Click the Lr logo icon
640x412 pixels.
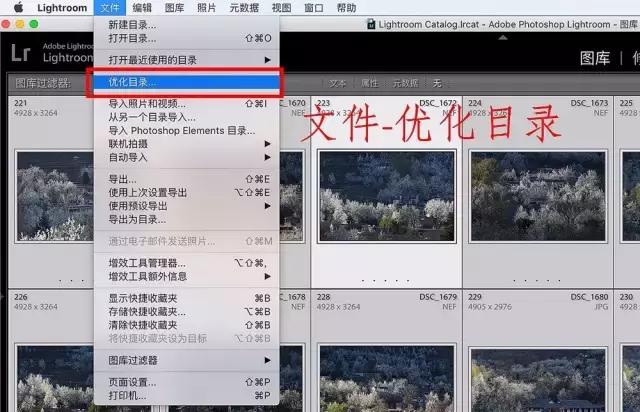point(20,53)
